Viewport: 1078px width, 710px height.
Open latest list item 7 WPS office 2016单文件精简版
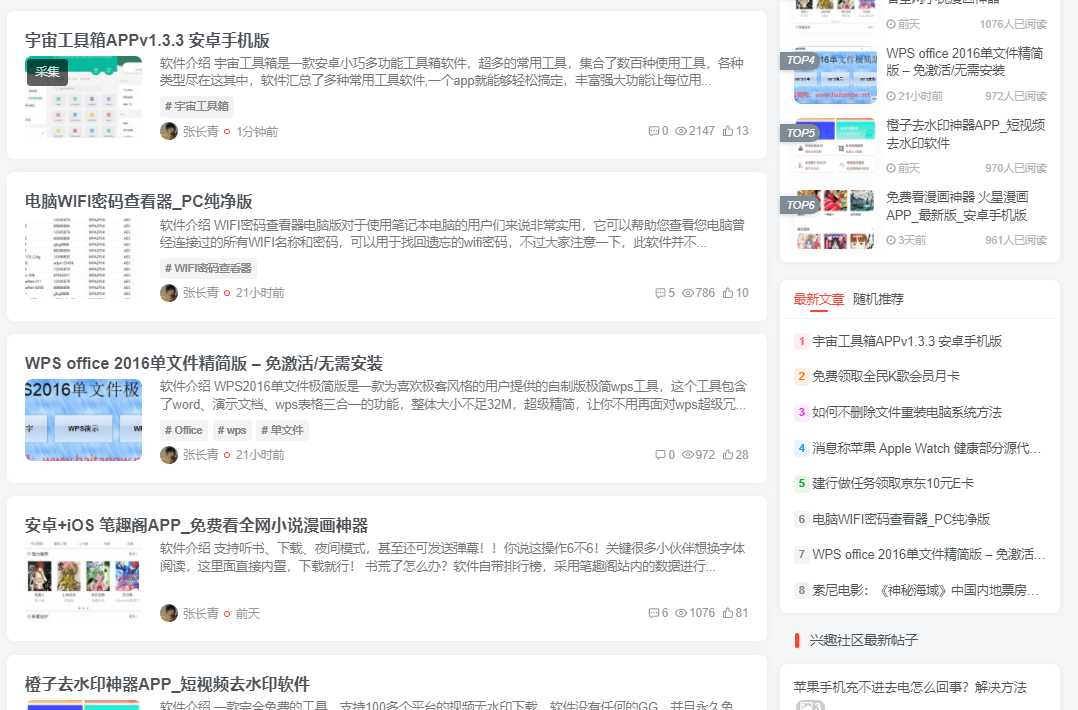tap(928, 554)
